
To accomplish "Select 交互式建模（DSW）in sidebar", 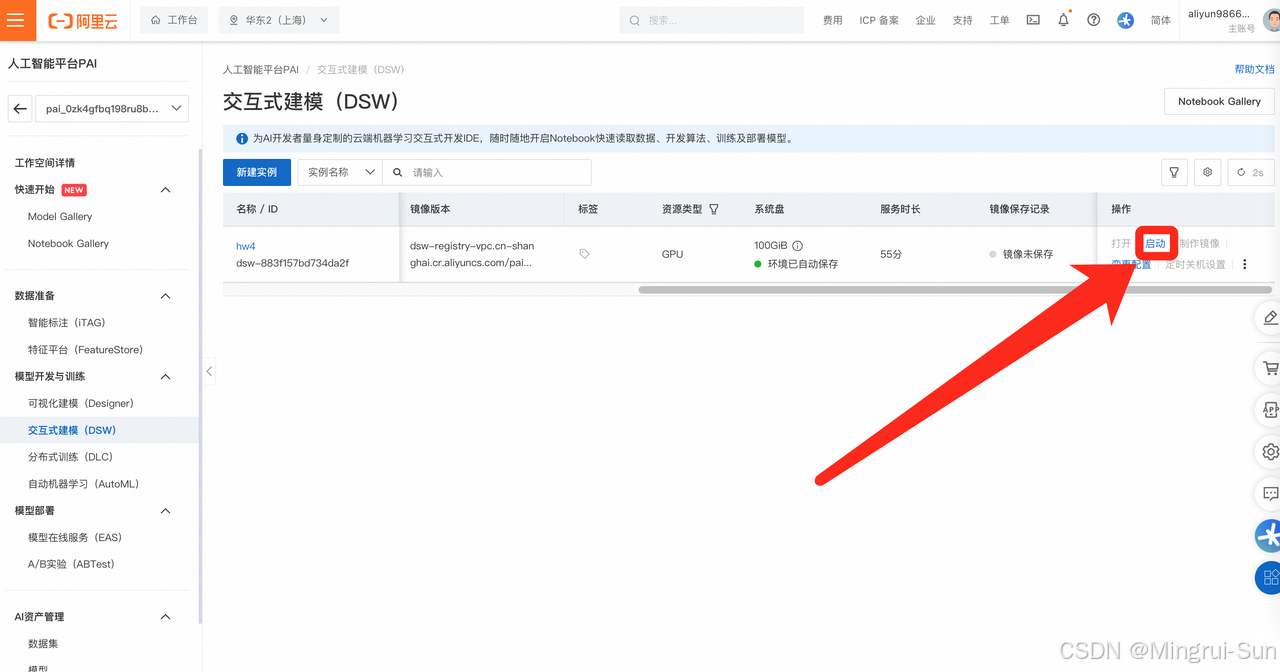I will [x=72, y=430].
